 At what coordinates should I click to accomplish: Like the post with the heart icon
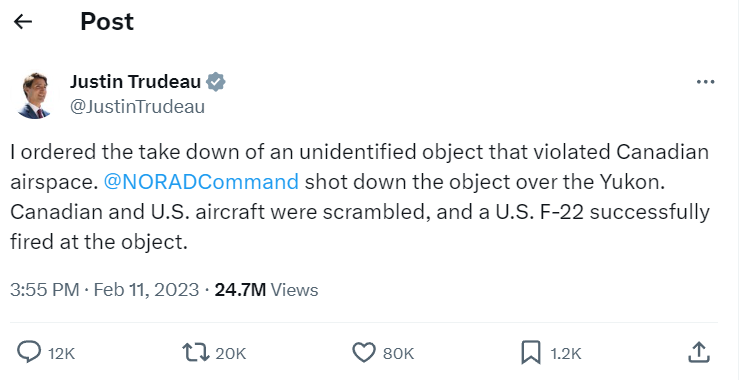364,352
